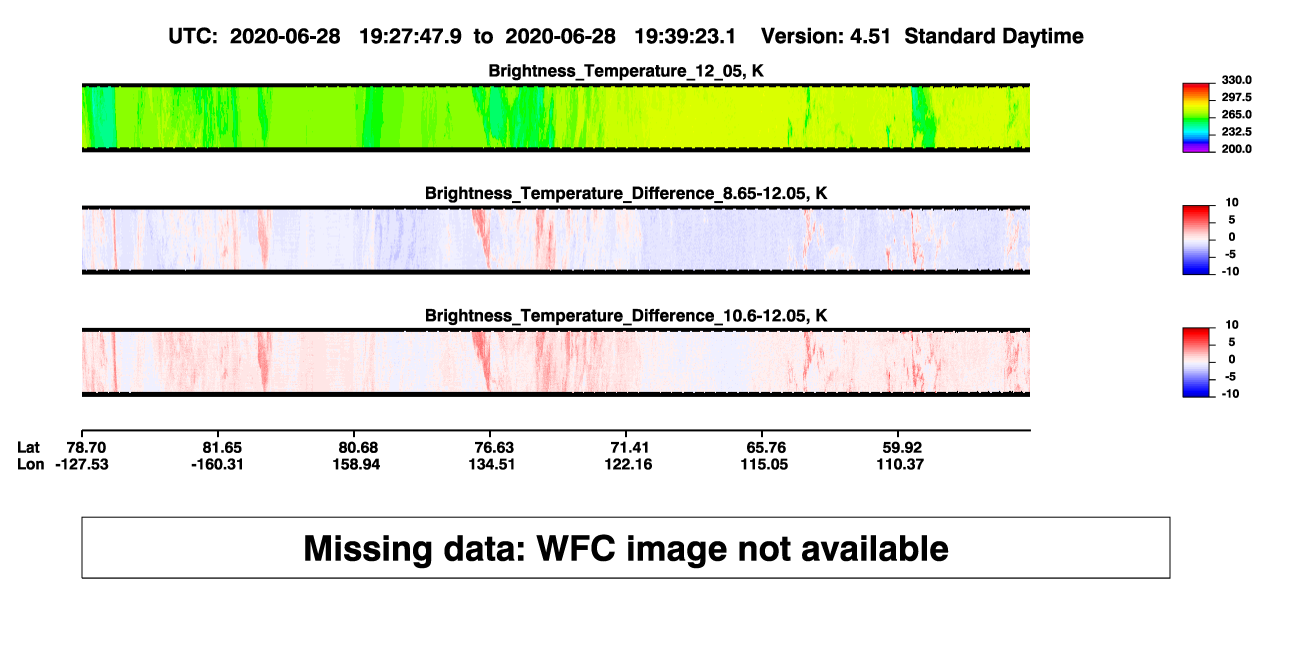Select the Brightness_Temperature_12_05 plot title
The image size is (1300, 667).
(x=626, y=70)
